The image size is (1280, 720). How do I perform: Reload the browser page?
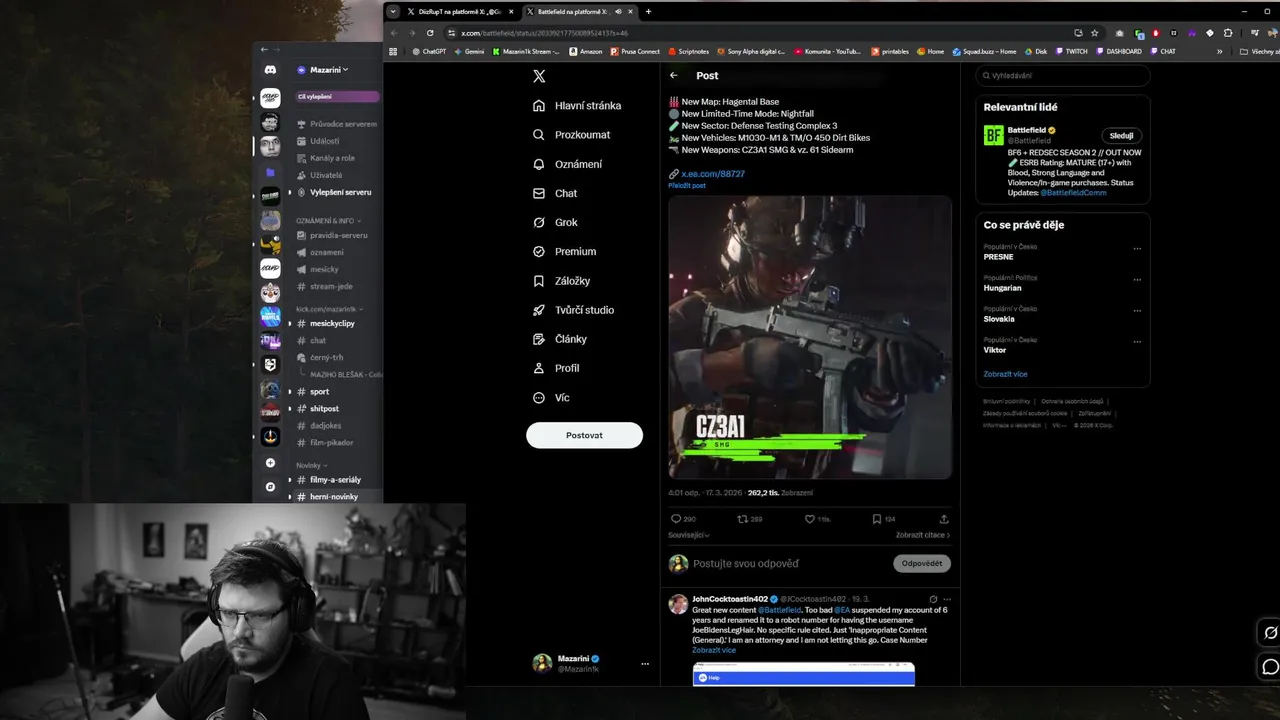tap(430, 33)
